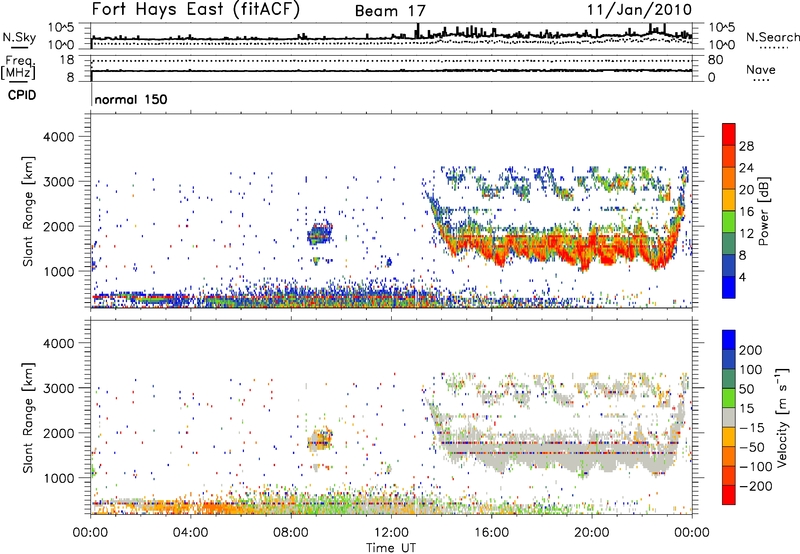
Task: Select the "CPID" row label
Action: [x=22, y=95]
